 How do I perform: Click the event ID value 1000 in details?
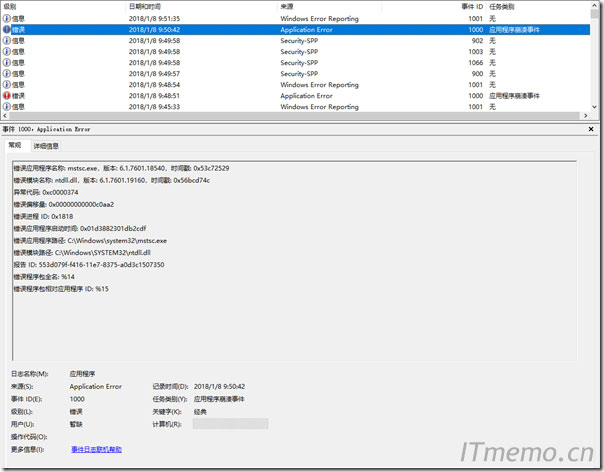coord(77,399)
